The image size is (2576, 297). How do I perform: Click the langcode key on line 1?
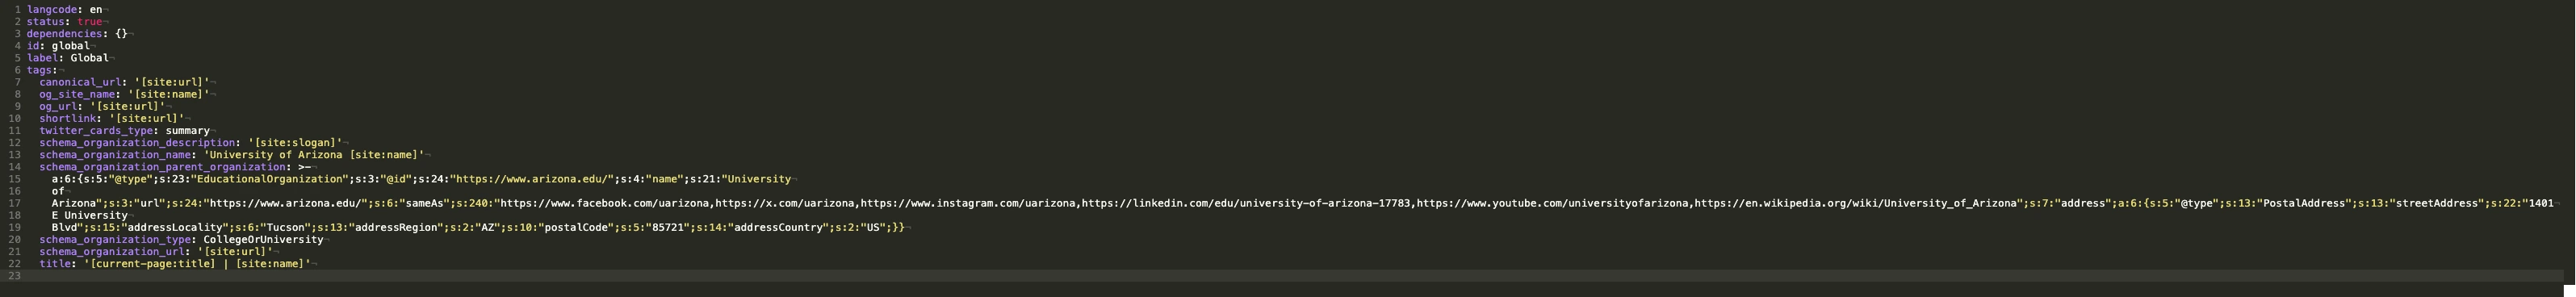52,10
